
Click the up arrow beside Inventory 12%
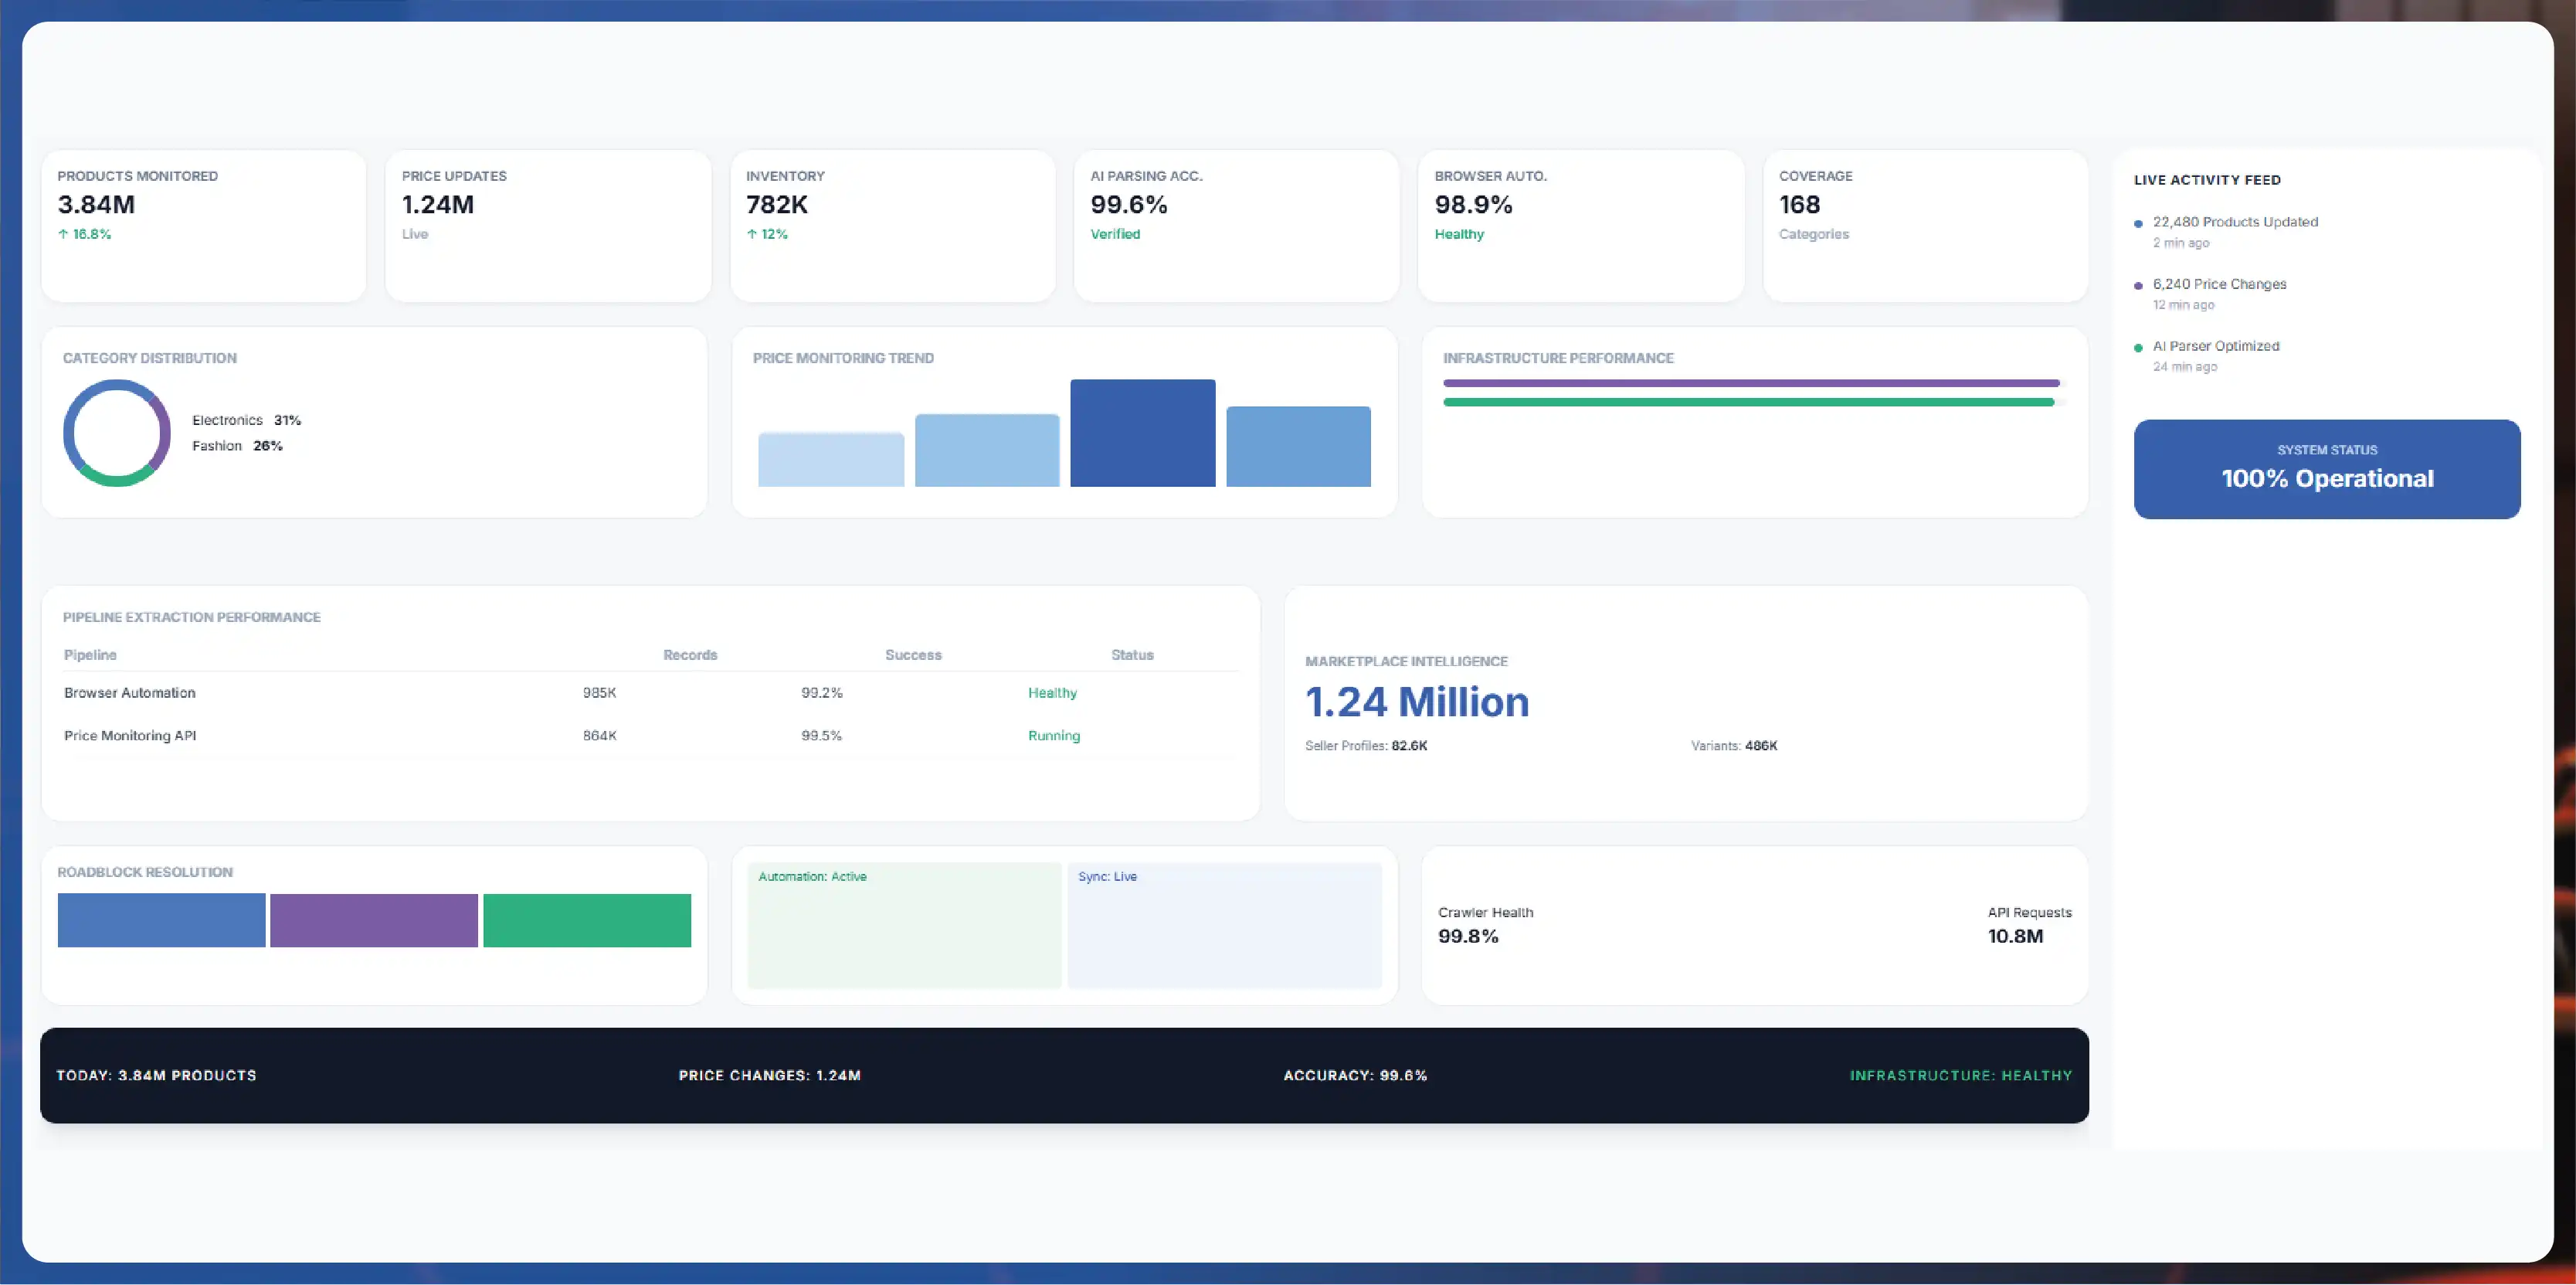(752, 234)
